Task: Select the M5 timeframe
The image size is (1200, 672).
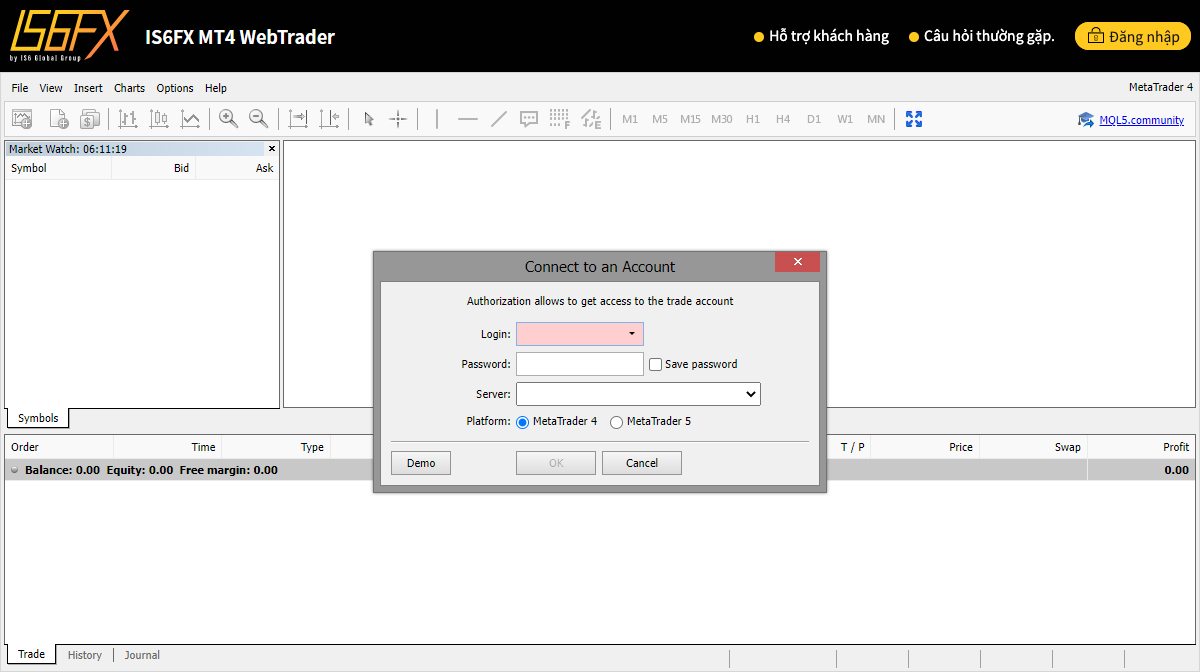Action: click(660, 119)
